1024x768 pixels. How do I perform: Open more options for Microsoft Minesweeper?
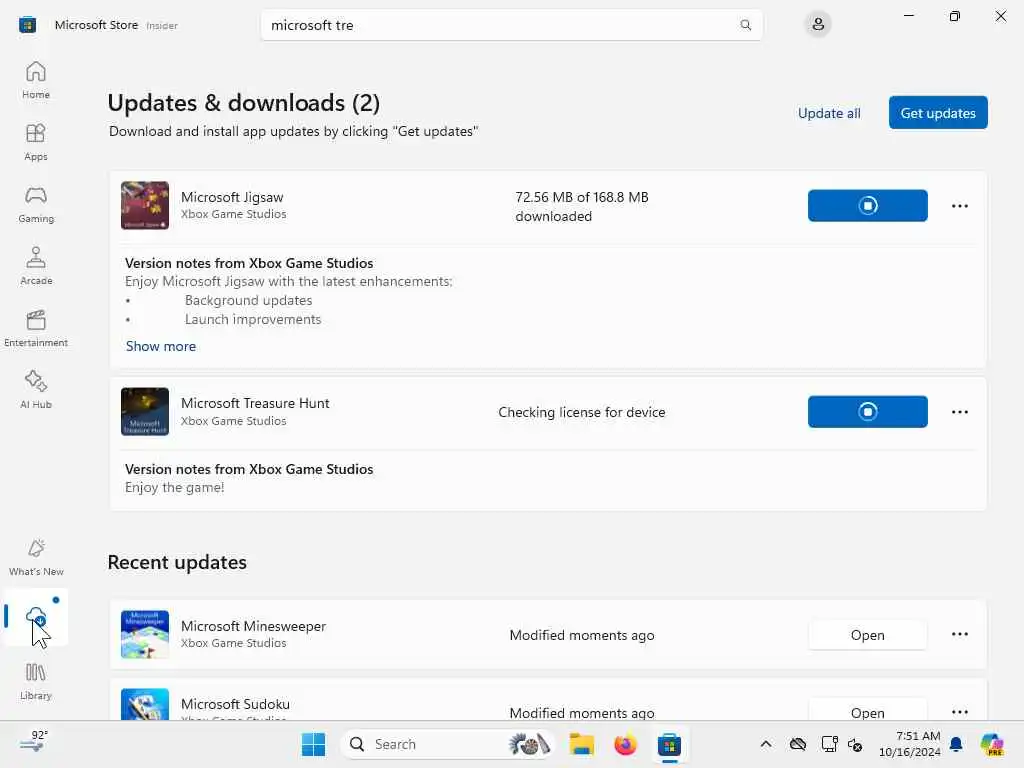tap(959, 634)
